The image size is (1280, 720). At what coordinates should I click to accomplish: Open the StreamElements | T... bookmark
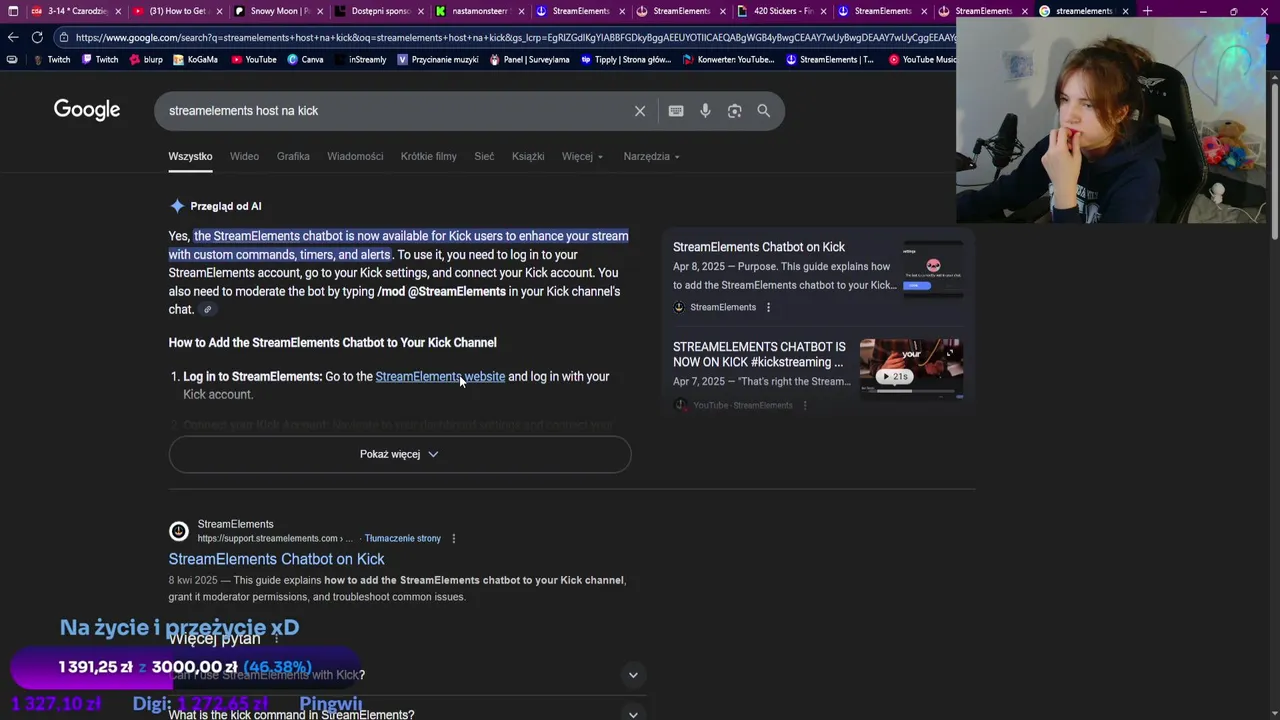click(830, 59)
